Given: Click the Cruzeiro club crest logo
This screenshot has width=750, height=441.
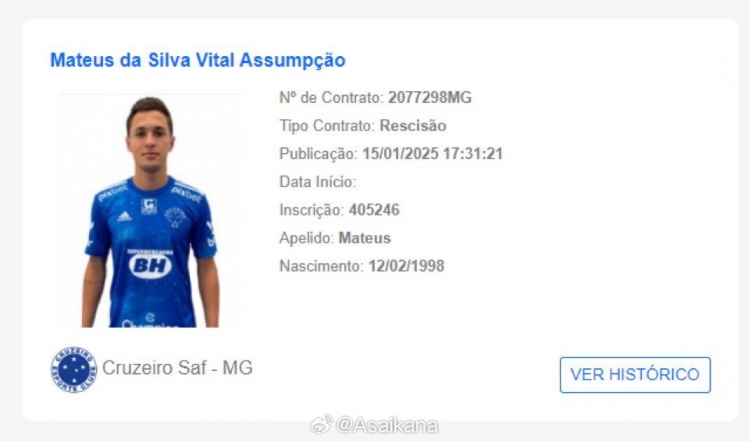Looking at the screenshot, I should click(74, 369).
